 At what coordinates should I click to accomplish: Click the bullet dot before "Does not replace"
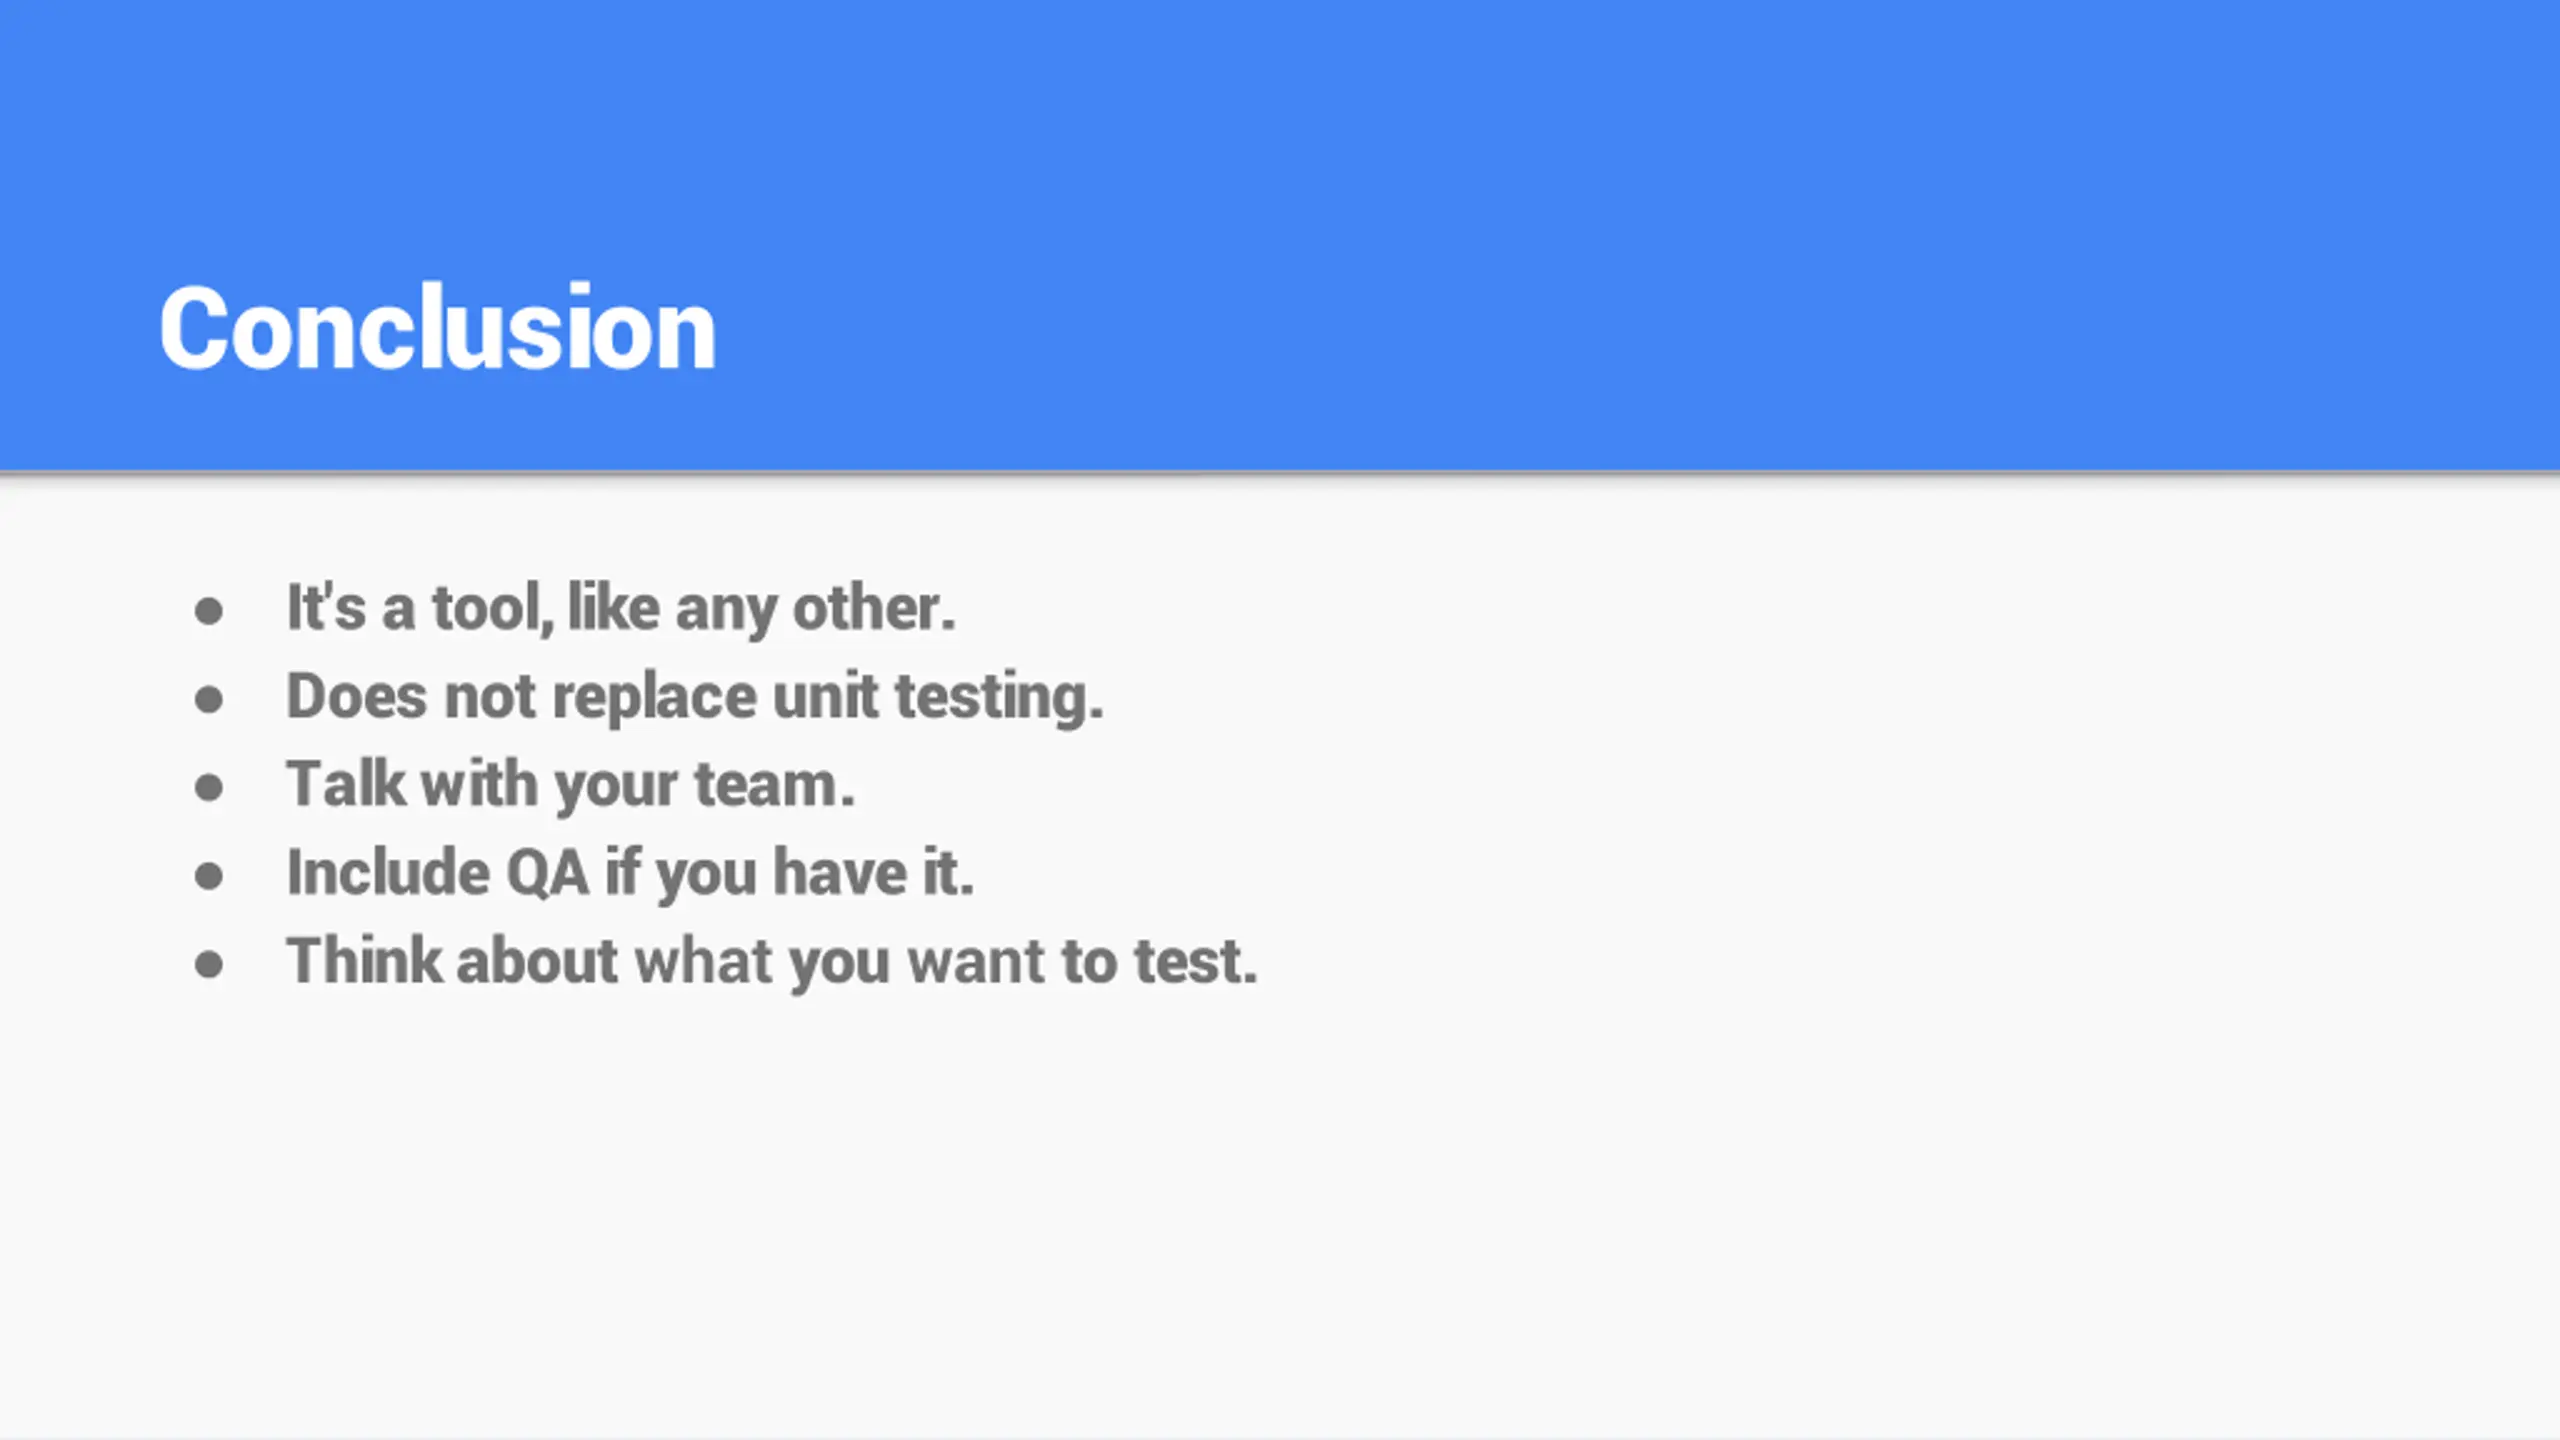[208, 699]
